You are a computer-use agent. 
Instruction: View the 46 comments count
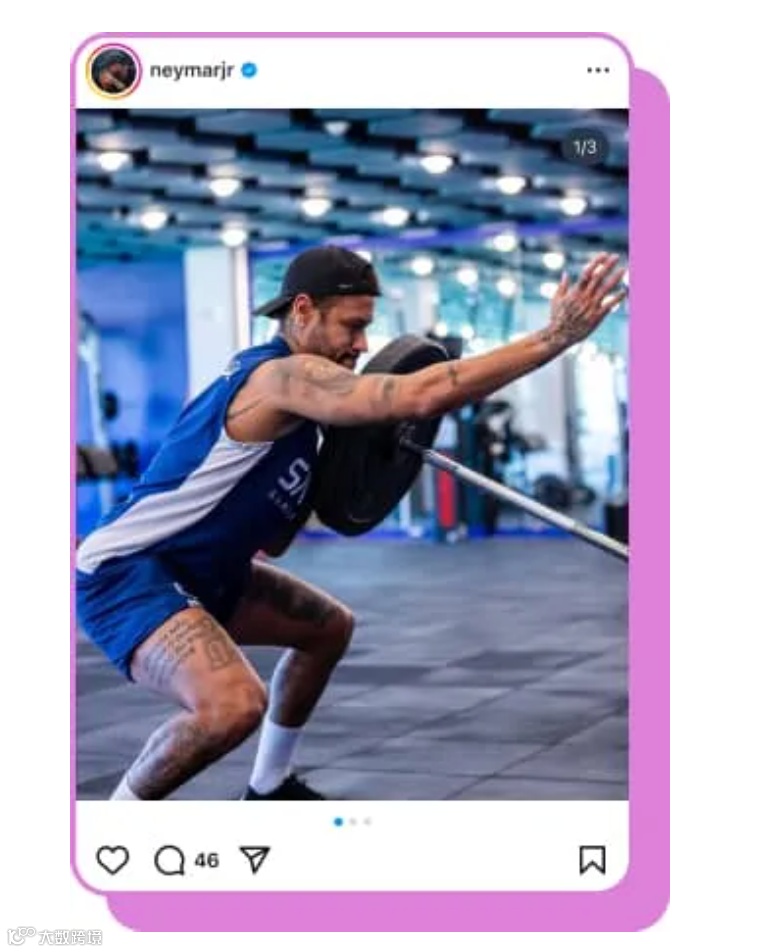[x=206, y=860]
